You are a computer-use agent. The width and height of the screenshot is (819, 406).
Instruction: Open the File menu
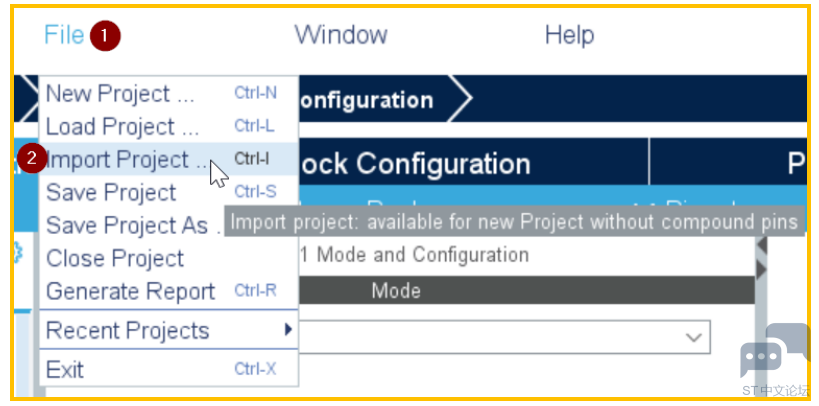point(64,35)
